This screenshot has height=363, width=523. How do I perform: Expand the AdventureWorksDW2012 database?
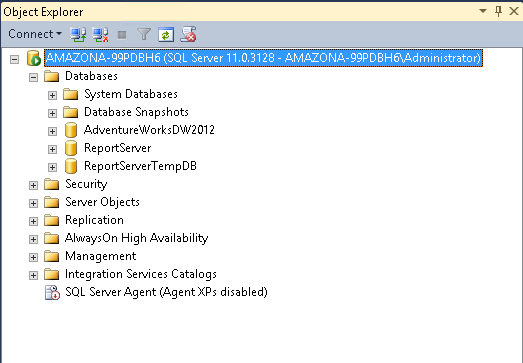tap(52, 131)
